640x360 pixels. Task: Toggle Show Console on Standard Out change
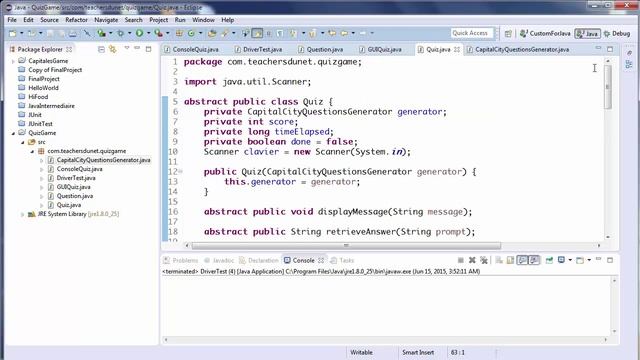pos(522,260)
